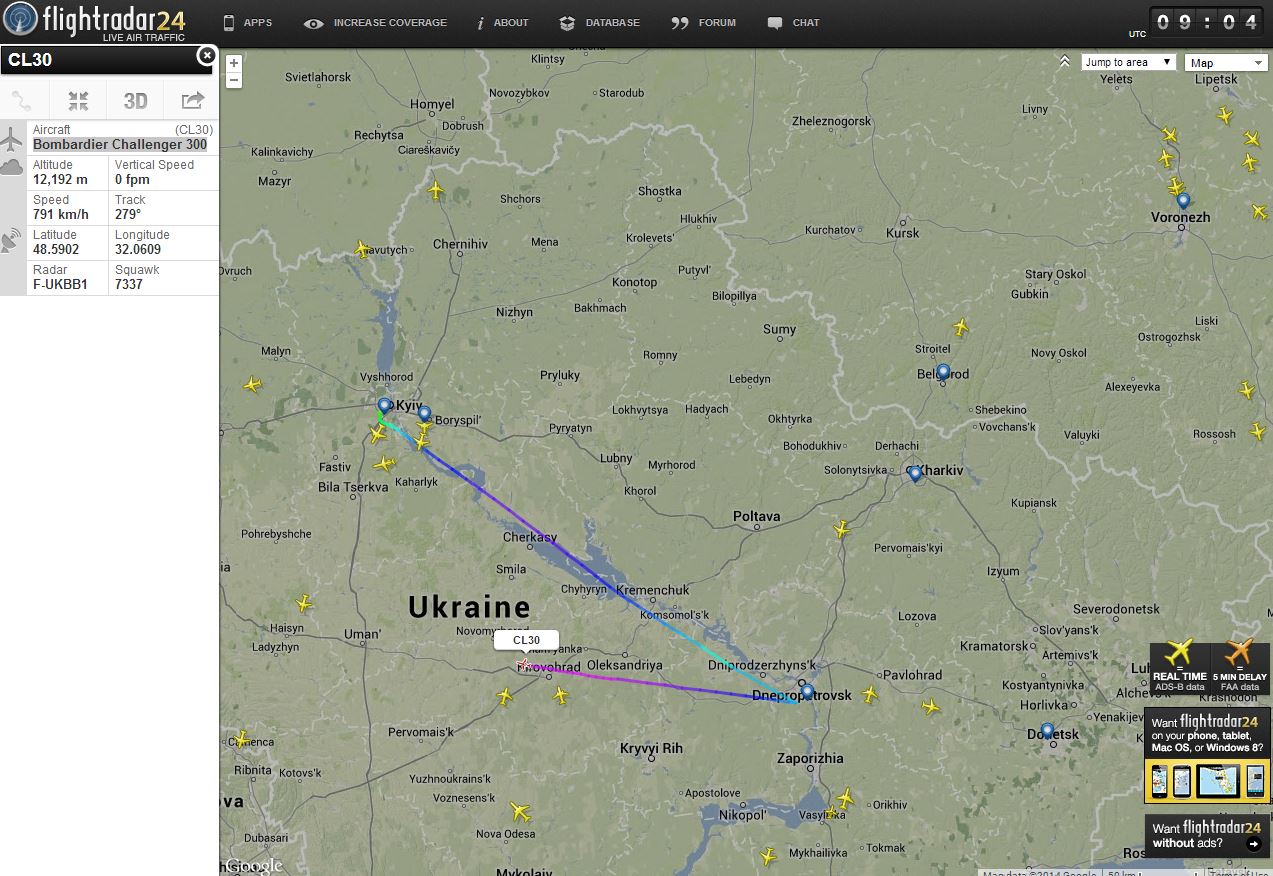Image resolution: width=1273 pixels, height=876 pixels.
Task: Collapse the map controls with double chevron
Action: tap(1066, 62)
